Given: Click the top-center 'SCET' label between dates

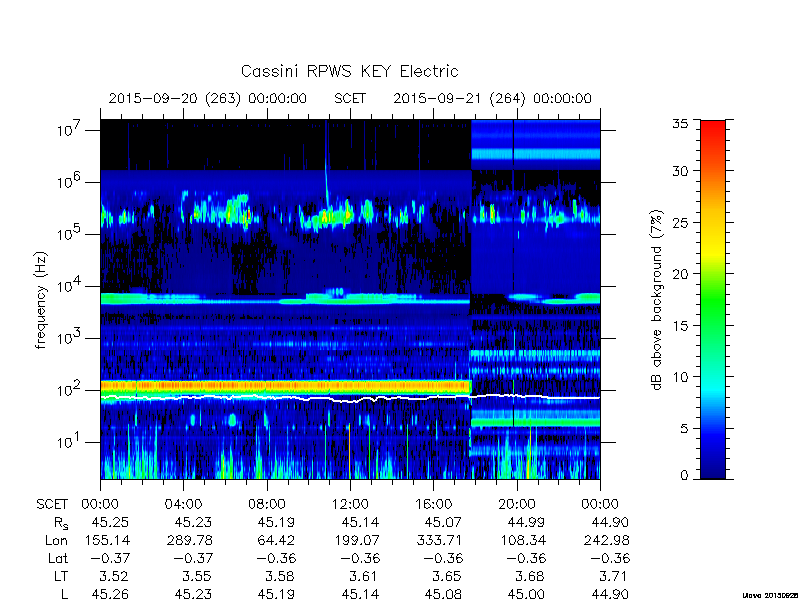Looking at the screenshot, I should pos(350,98).
